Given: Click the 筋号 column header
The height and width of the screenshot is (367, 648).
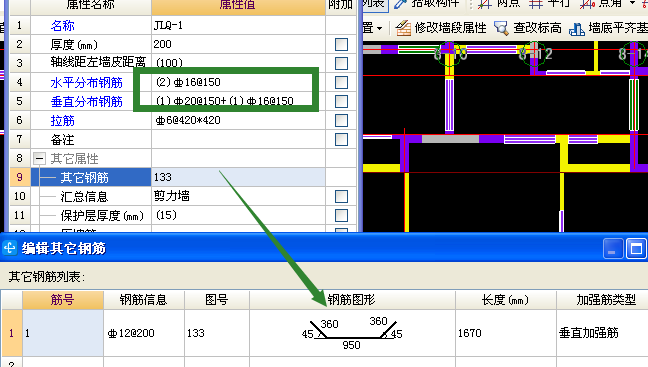Looking at the screenshot, I should click(63, 300).
